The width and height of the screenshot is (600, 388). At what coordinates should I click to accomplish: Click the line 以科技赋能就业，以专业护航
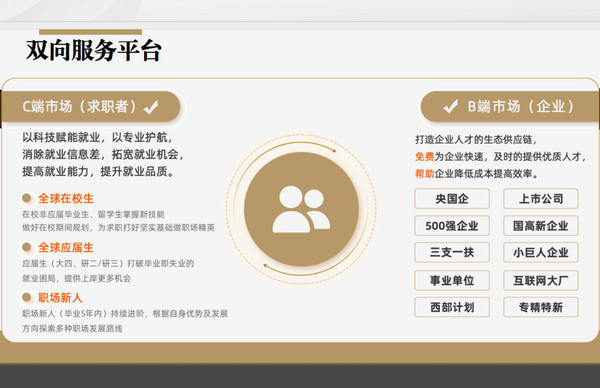coord(98,137)
